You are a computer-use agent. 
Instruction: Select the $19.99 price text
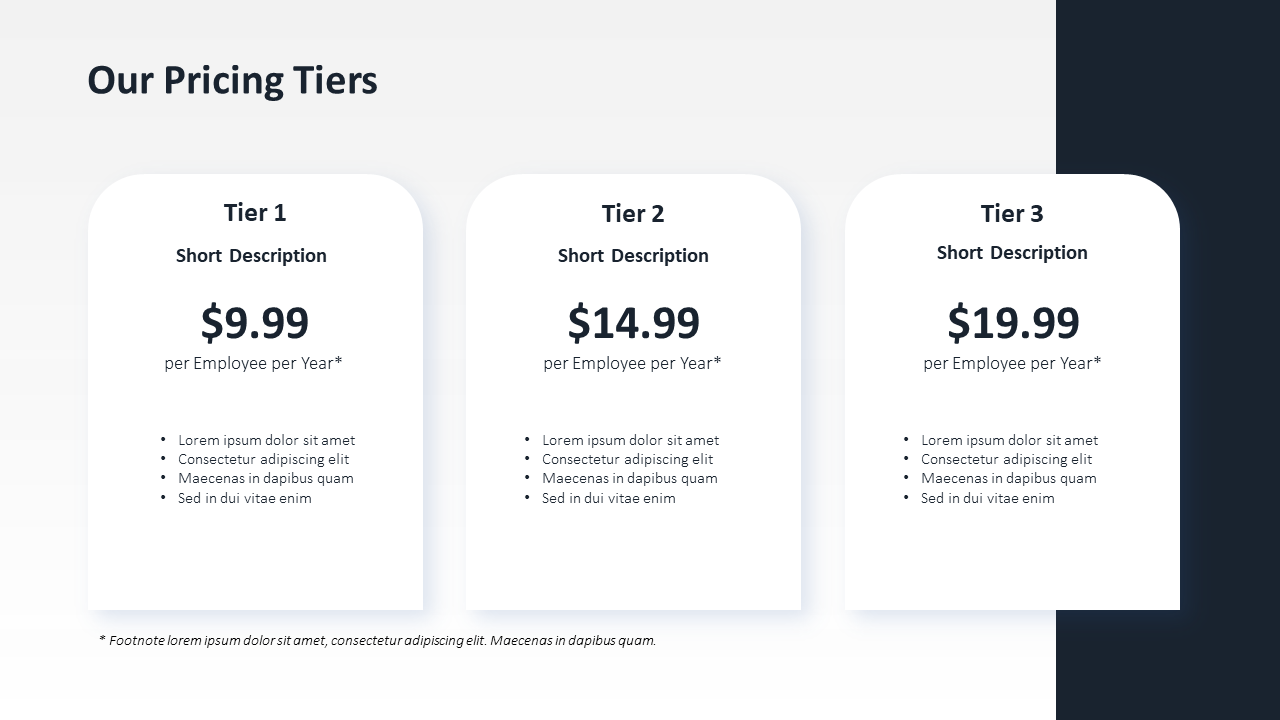pos(1013,322)
